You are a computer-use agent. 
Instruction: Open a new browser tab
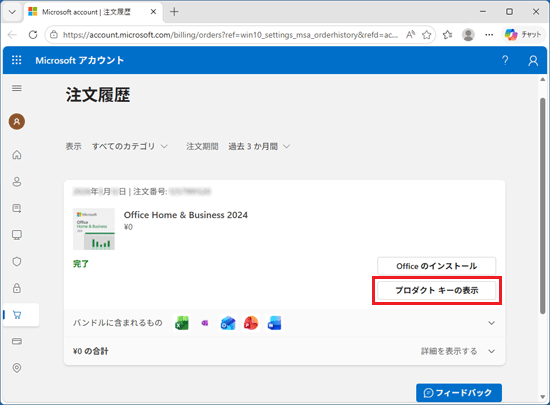click(174, 12)
